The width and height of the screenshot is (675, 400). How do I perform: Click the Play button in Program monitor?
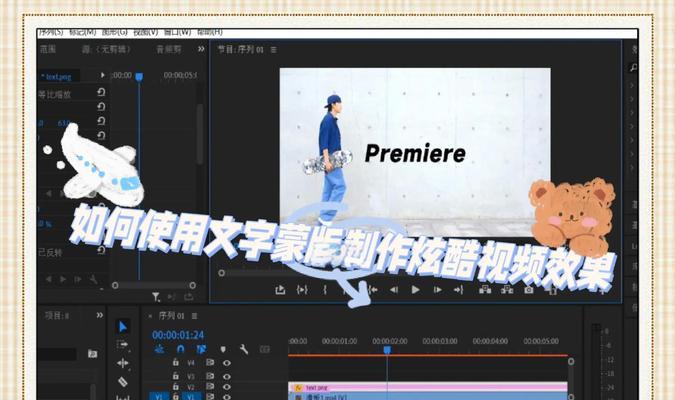[415, 290]
